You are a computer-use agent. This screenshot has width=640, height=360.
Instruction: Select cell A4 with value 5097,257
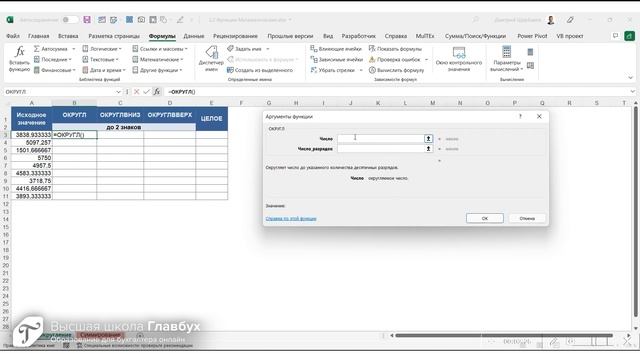[x=32, y=142]
